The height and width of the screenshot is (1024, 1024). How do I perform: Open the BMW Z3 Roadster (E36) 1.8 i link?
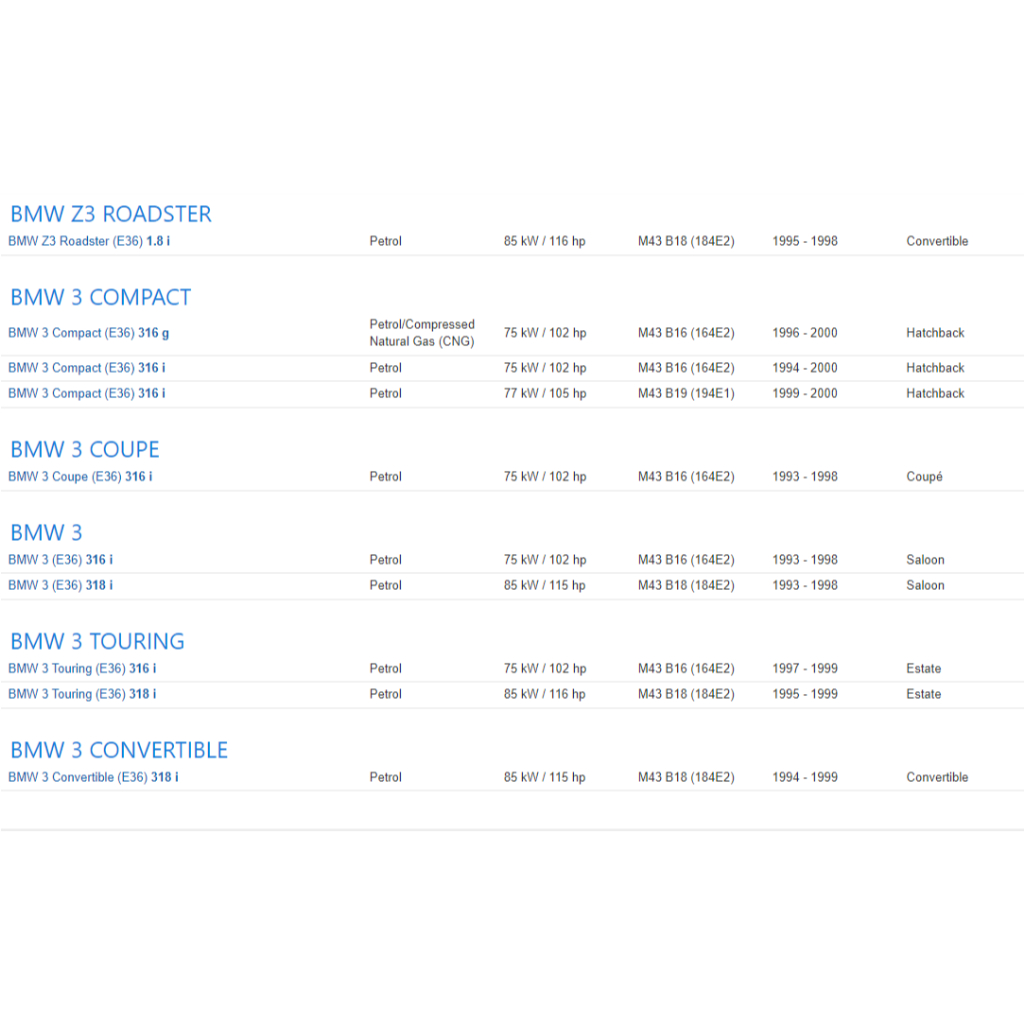tap(89, 241)
